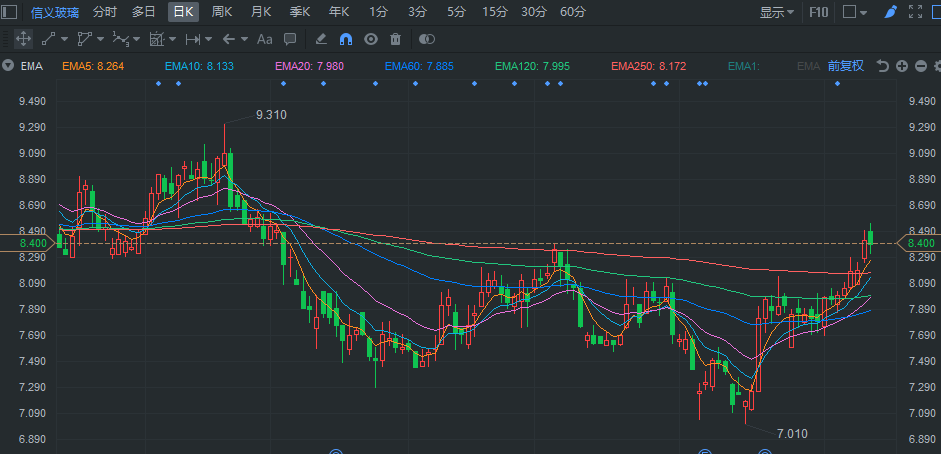Delete drawings with the trash icon
The width and height of the screenshot is (941, 454).
tap(395, 39)
